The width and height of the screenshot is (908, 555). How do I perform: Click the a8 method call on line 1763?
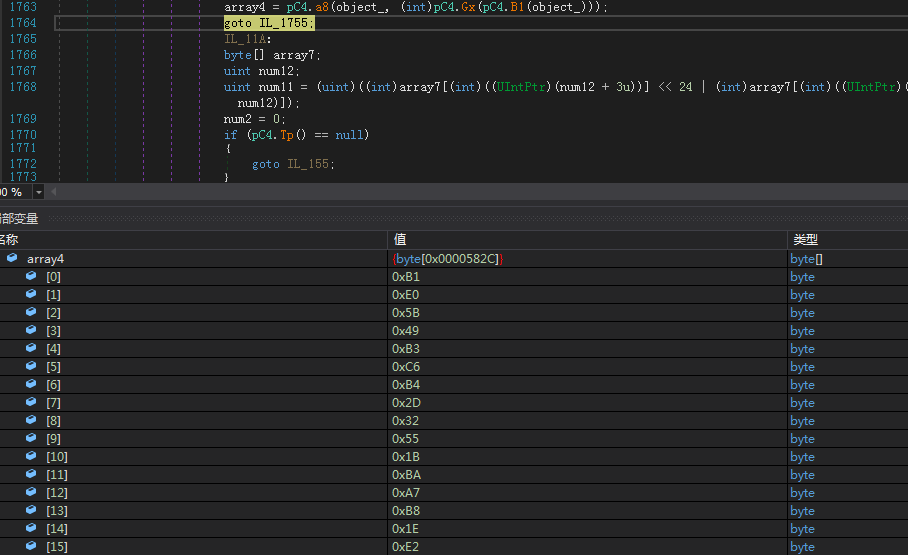321,7
